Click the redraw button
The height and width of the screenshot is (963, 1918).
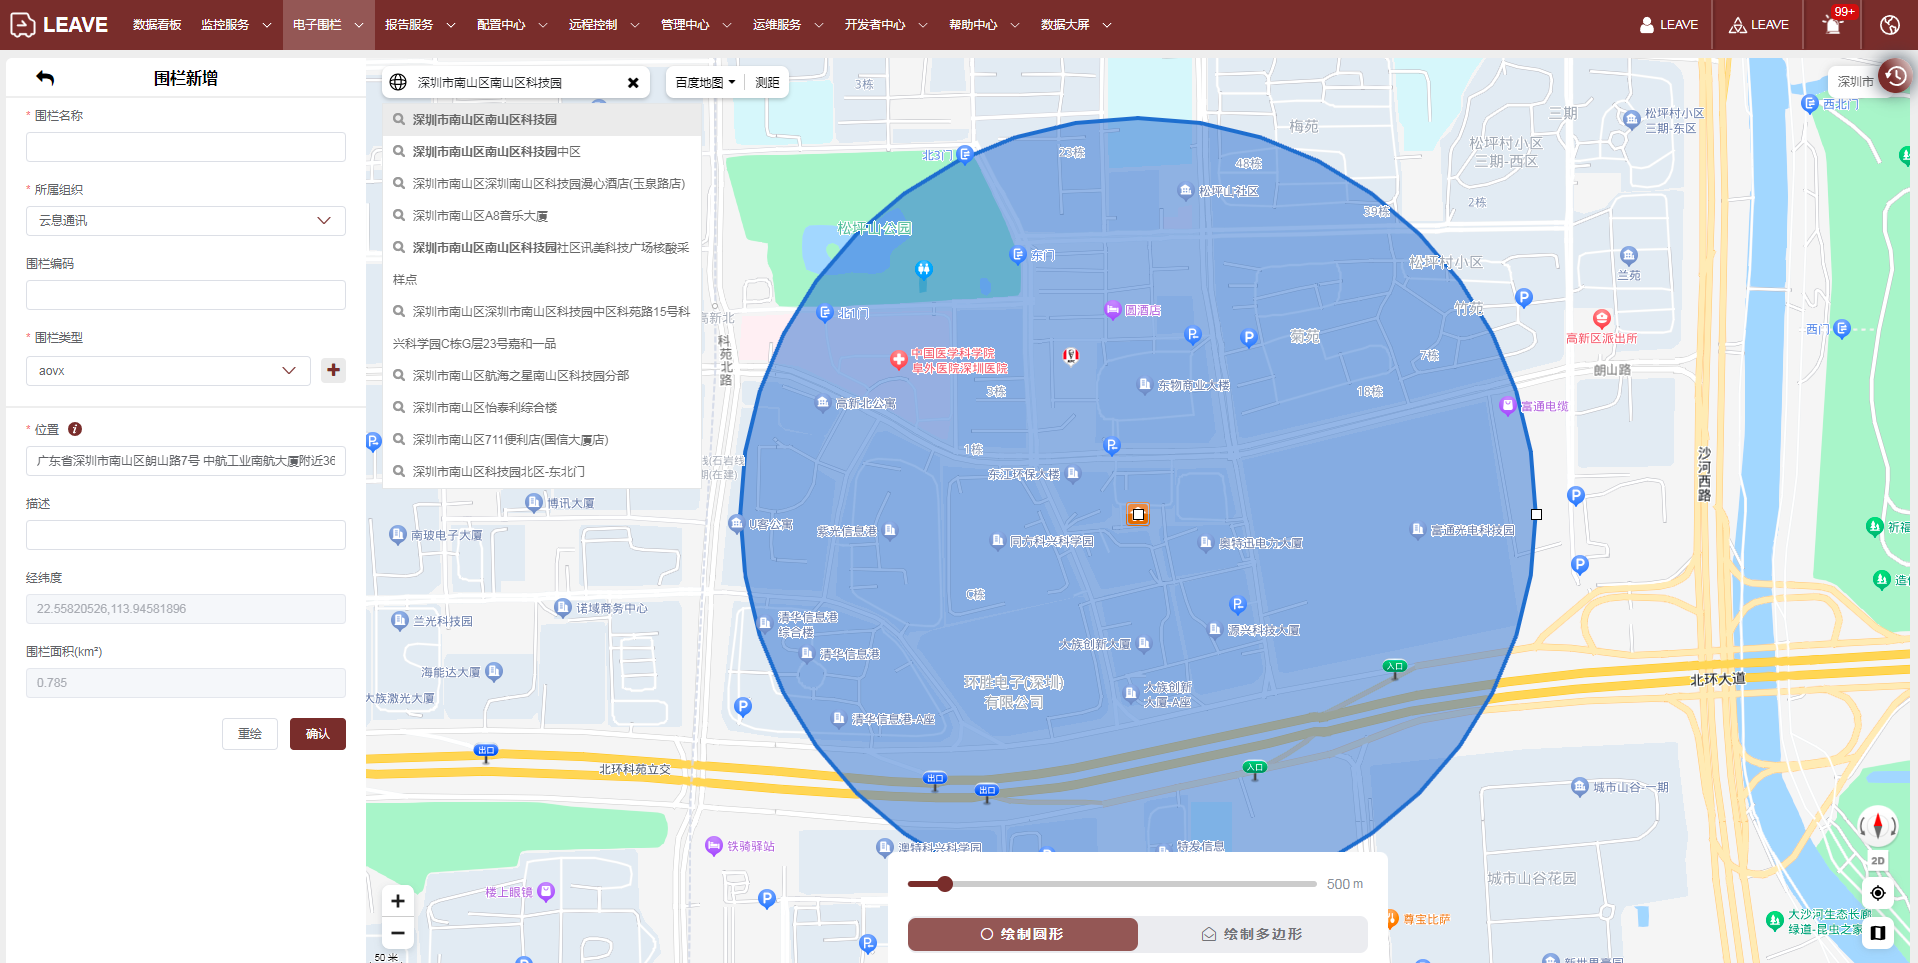[x=250, y=734]
